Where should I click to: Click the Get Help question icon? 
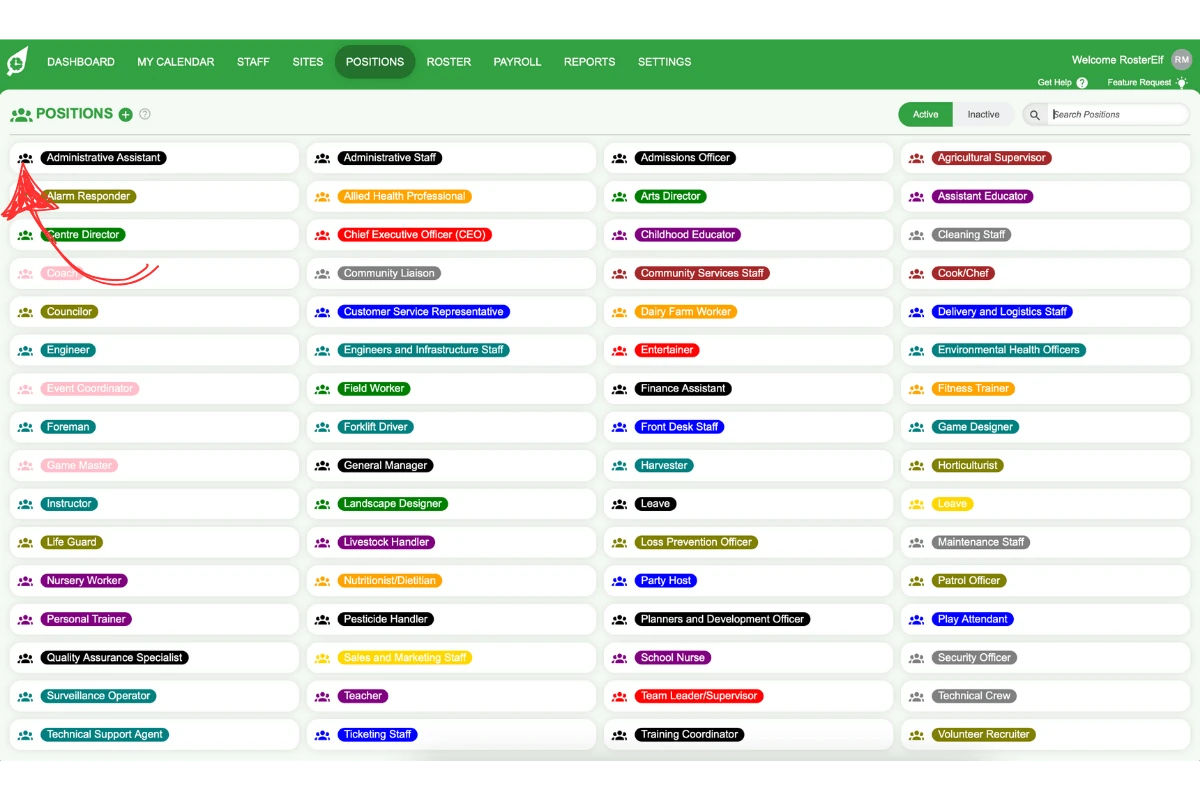pos(1082,83)
